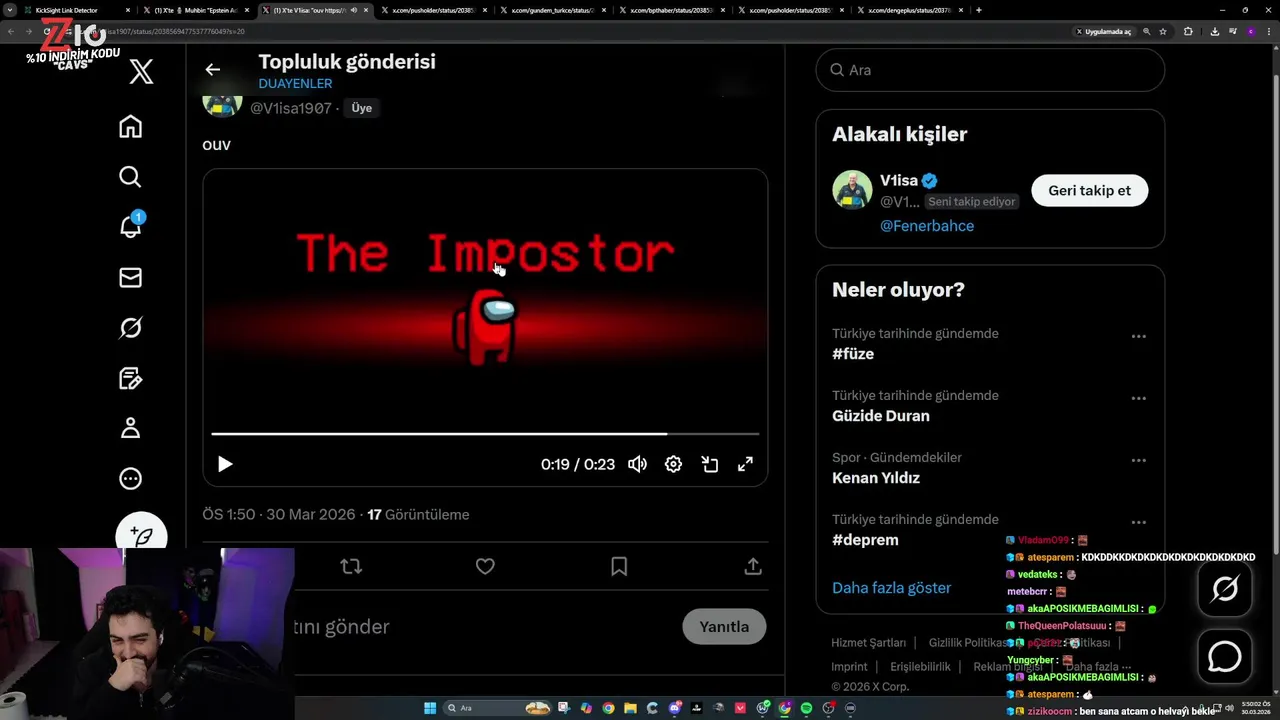The width and height of the screenshot is (1280, 720).
Task: Open a new browser tab
Action: click(978, 10)
